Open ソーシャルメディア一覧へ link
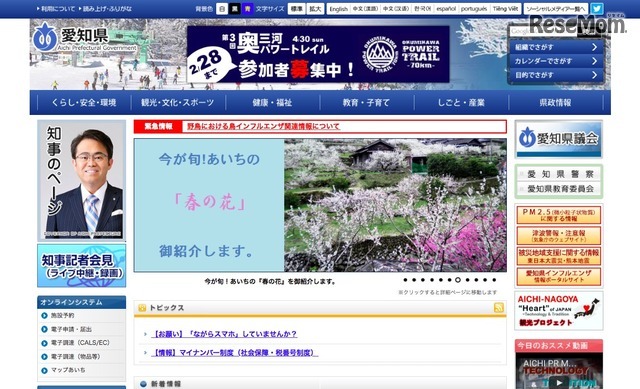This screenshot has width=640, height=389. pos(556,9)
